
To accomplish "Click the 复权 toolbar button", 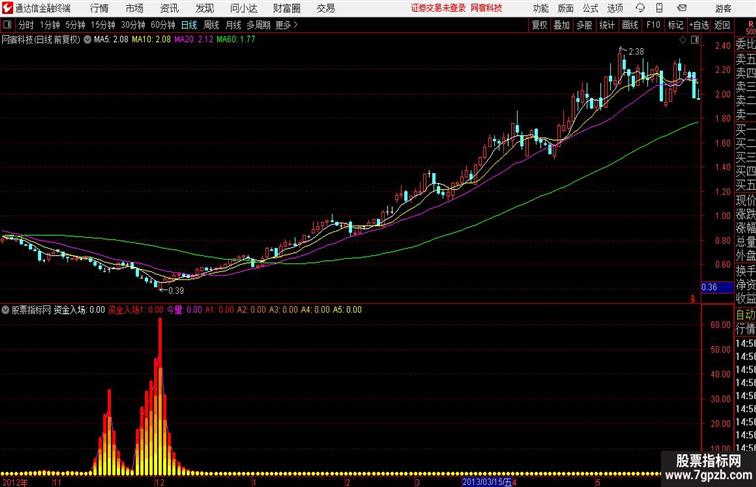I will [540, 25].
